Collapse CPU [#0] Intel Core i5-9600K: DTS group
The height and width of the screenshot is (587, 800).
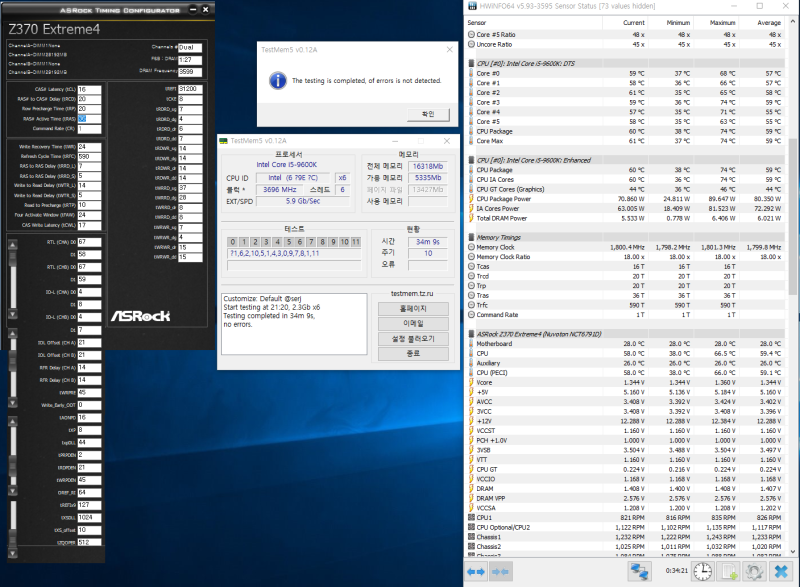tap(471, 64)
